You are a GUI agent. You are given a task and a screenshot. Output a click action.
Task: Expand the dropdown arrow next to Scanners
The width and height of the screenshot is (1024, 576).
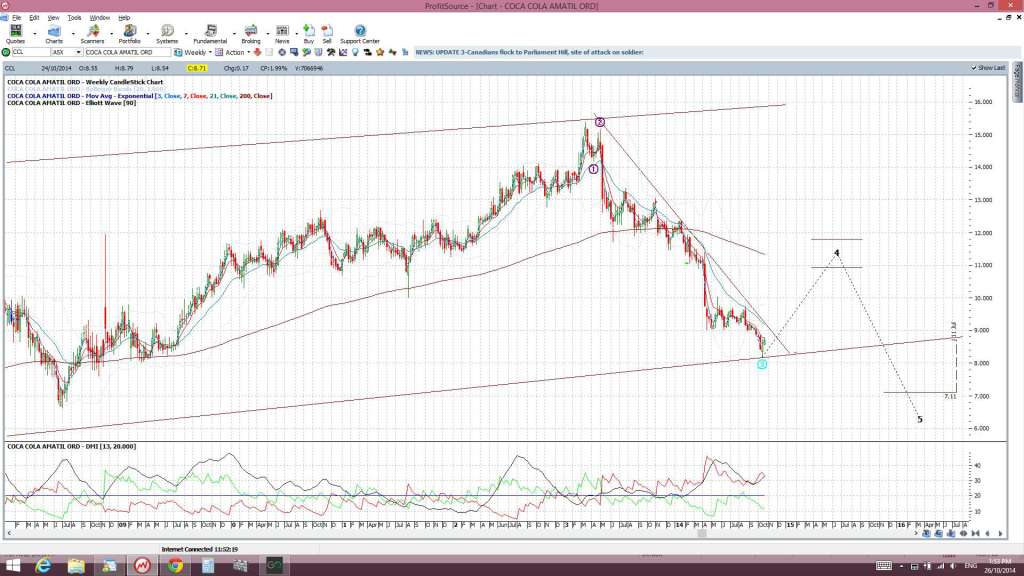point(111,33)
